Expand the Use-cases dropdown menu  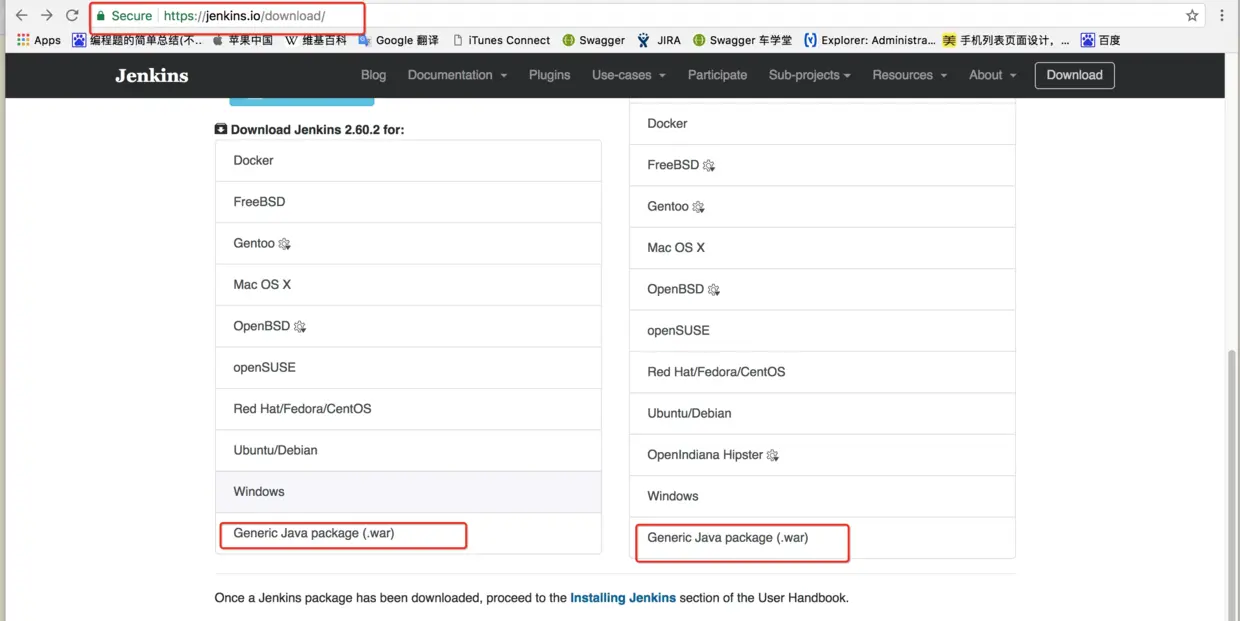click(x=629, y=75)
